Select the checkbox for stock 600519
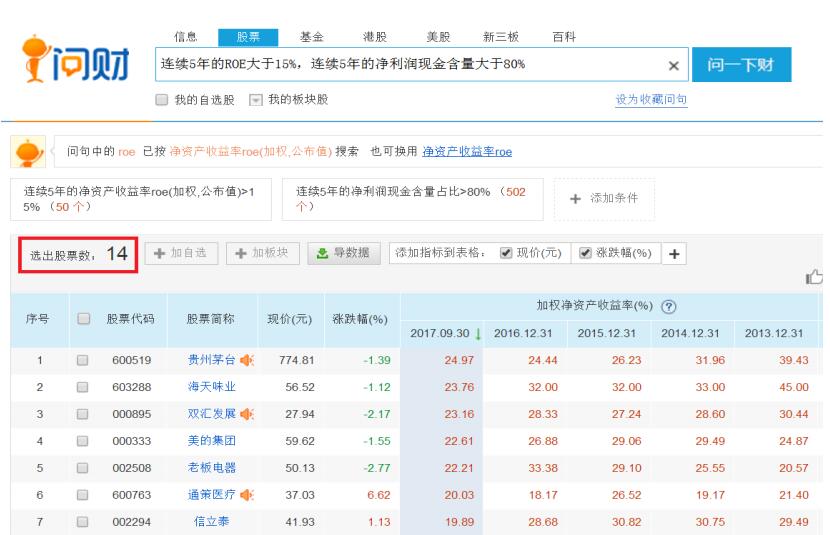The image size is (830, 535). [82, 360]
